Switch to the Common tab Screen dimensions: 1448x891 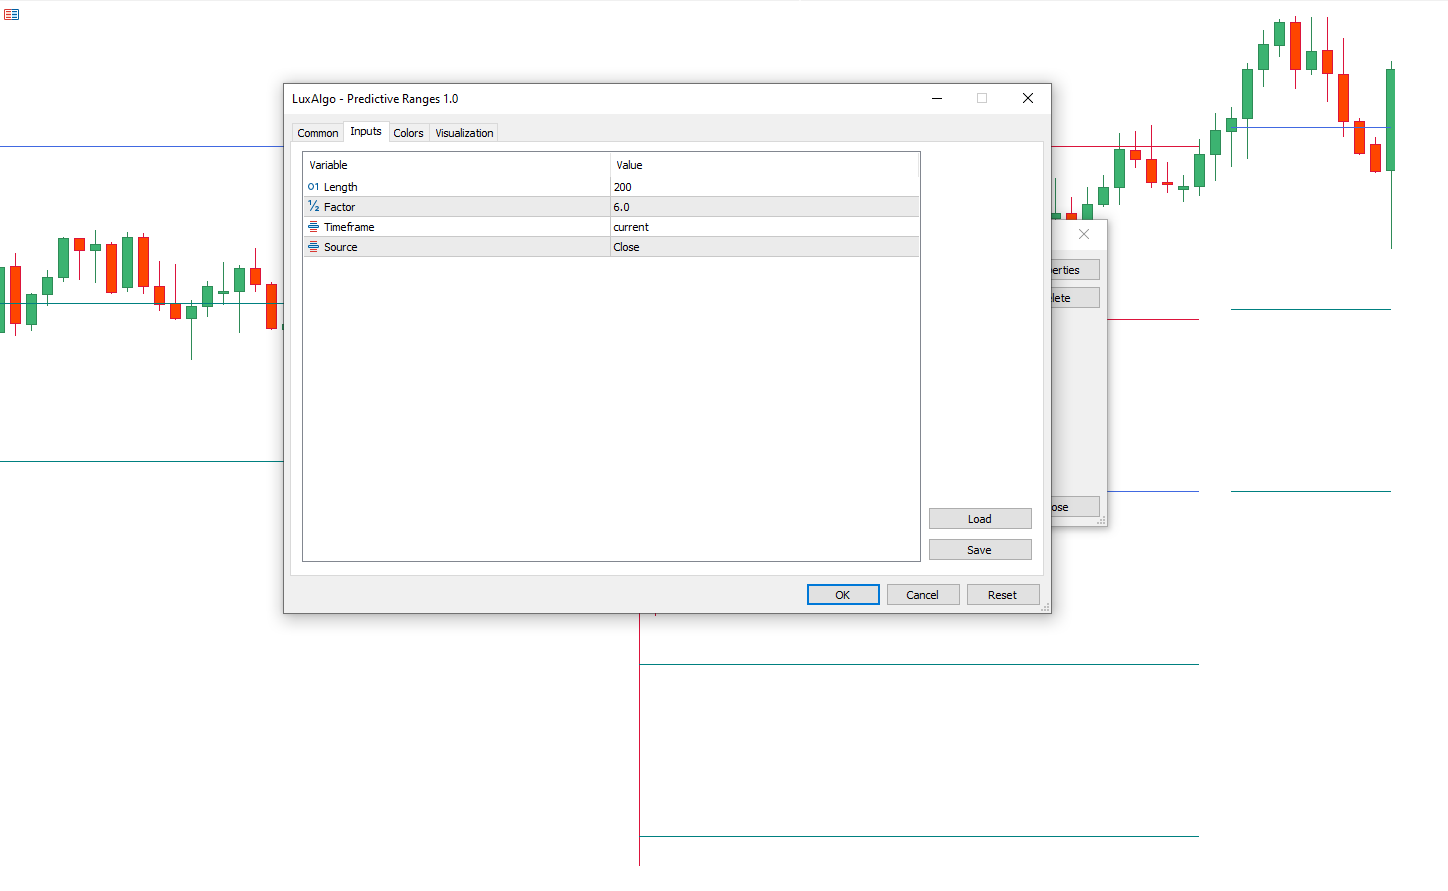[318, 133]
